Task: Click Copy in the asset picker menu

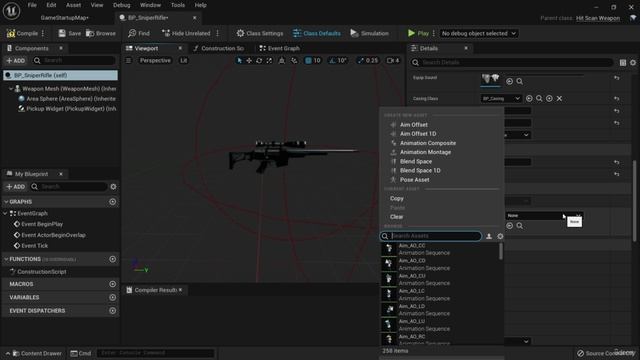Action: 396,198
